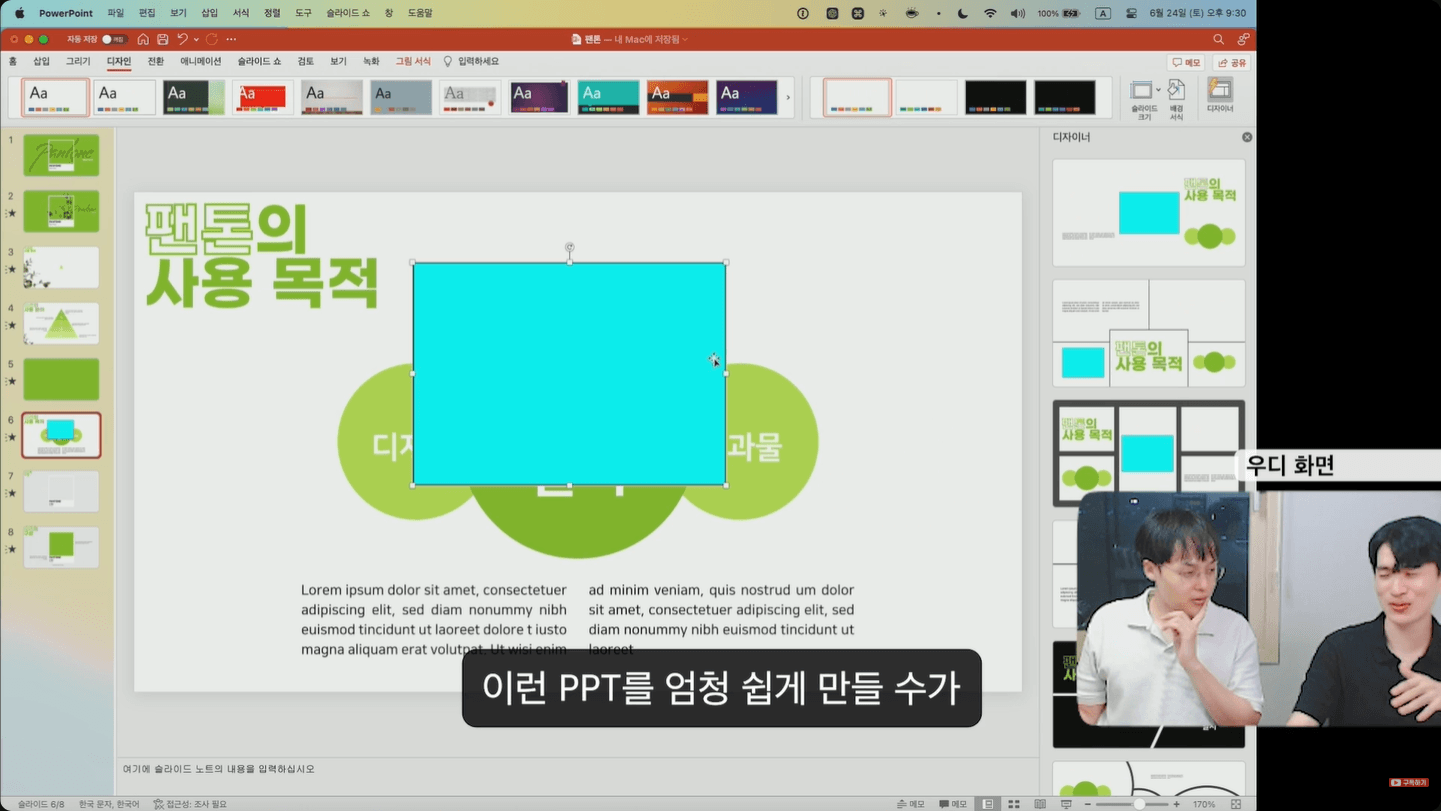This screenshot has height=811, width=1441.
Task: Click the Redo icon in title bar
Action: [212, 39]
